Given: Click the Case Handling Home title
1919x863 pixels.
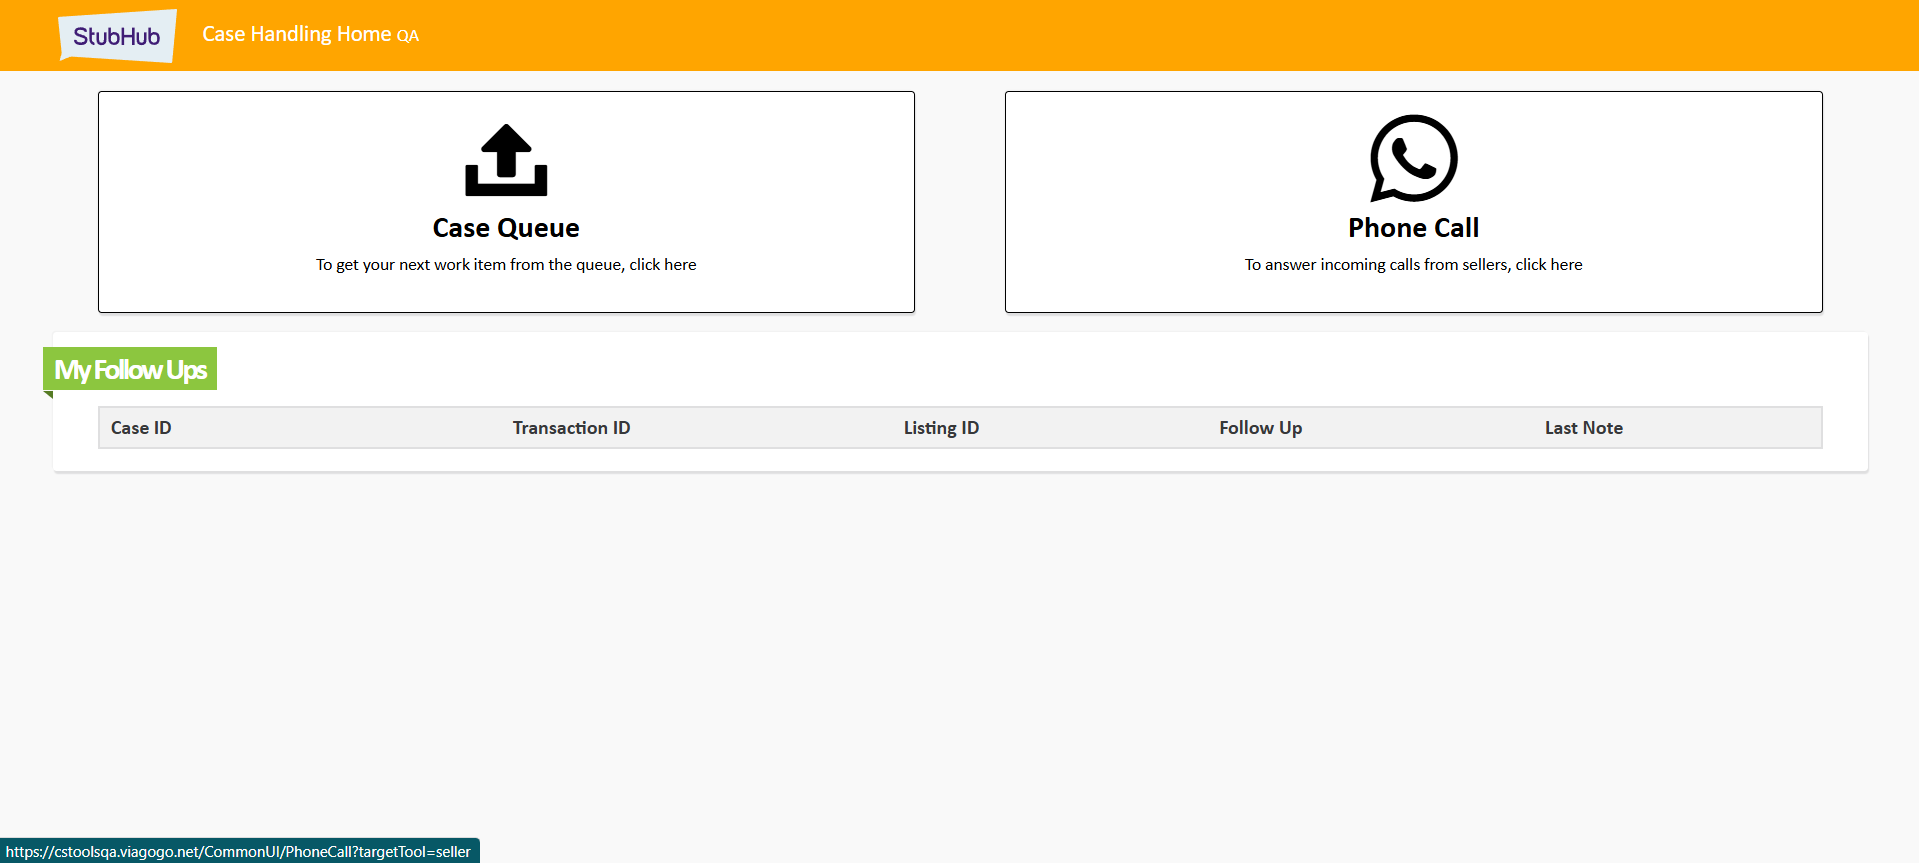Looking at the screenshot, I should point(296,34).
